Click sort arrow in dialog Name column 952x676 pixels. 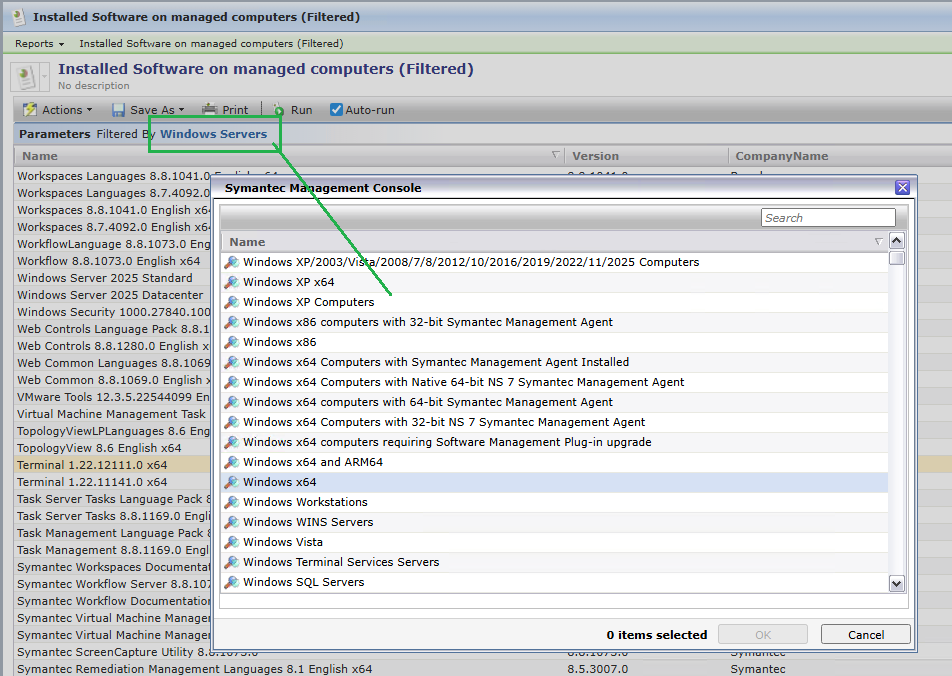(x=878, y=242)
